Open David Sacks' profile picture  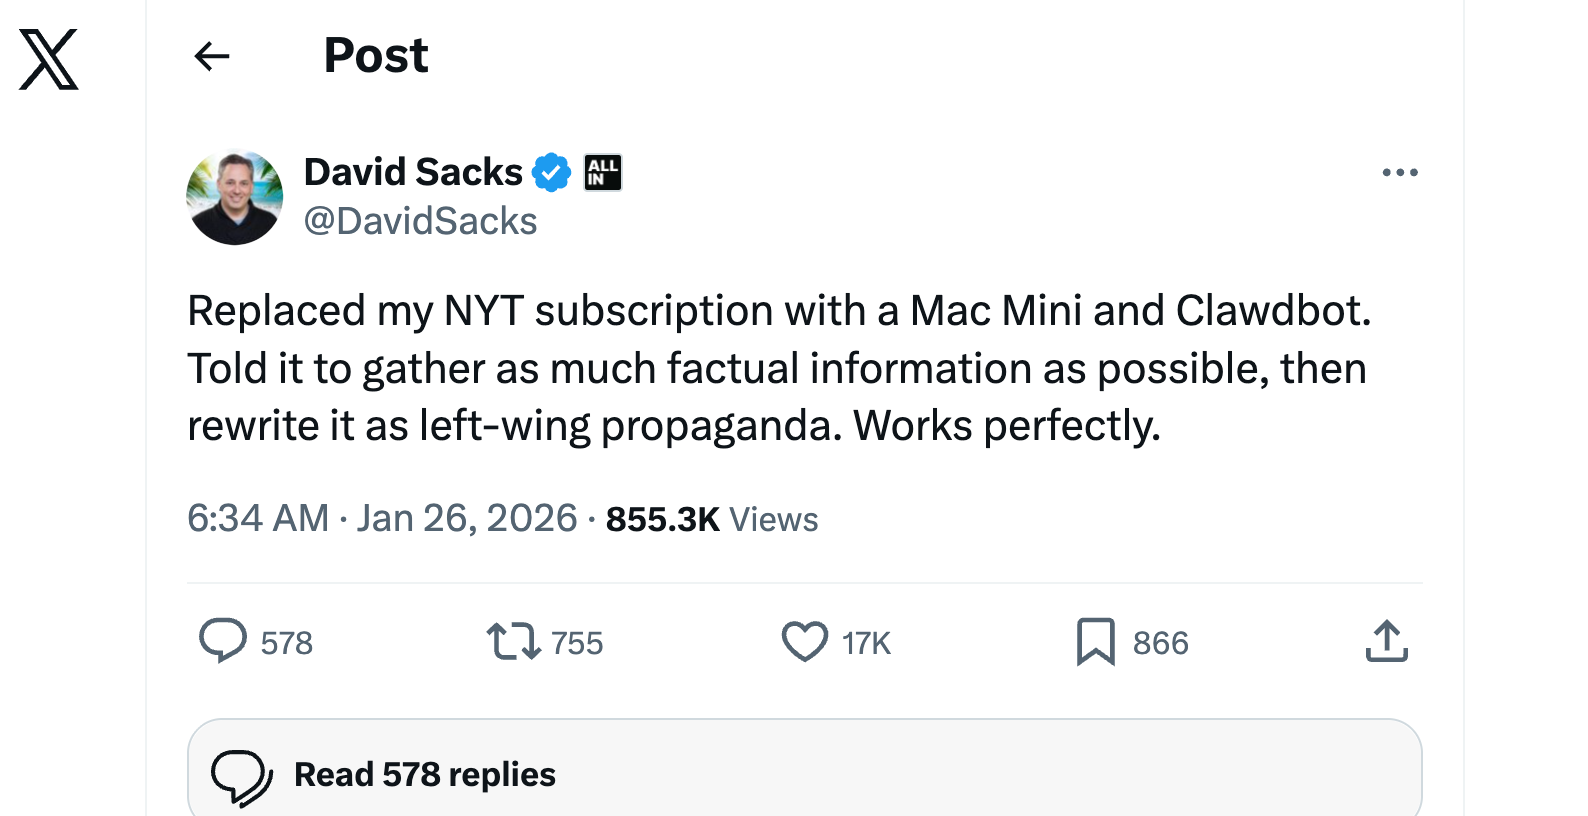coord(235,197)
